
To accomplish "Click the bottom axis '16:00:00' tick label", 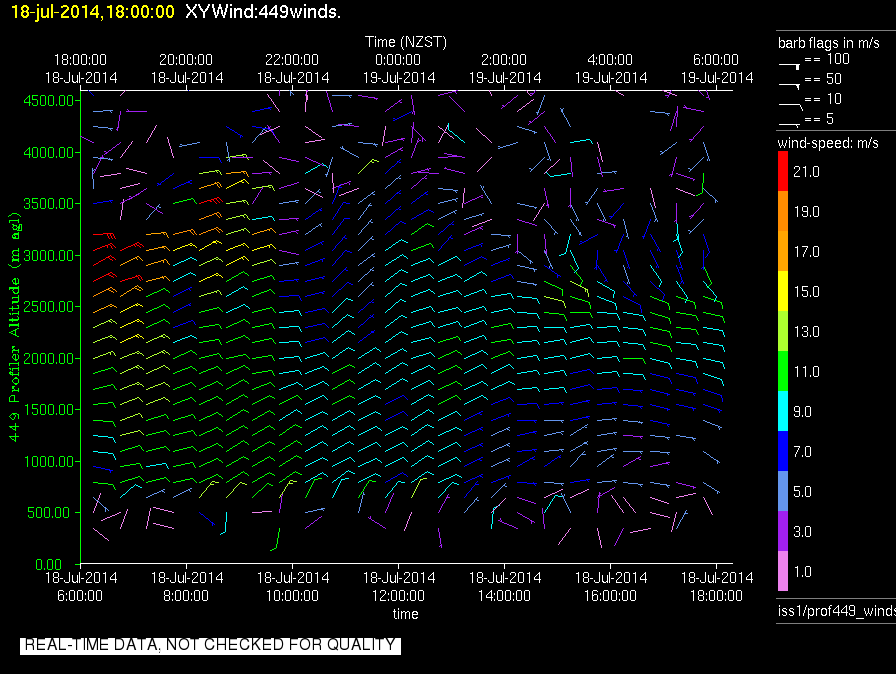I will (610, 596).
